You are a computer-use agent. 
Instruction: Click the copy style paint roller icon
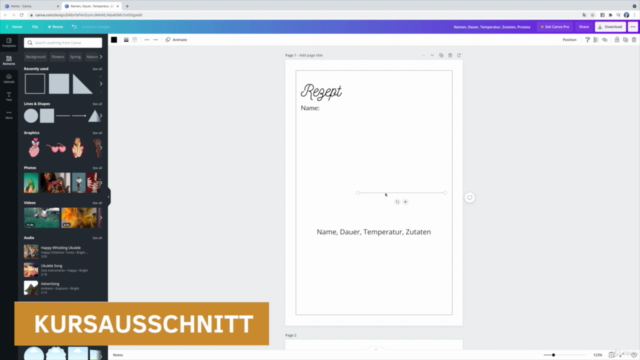(x=587, y=40)
